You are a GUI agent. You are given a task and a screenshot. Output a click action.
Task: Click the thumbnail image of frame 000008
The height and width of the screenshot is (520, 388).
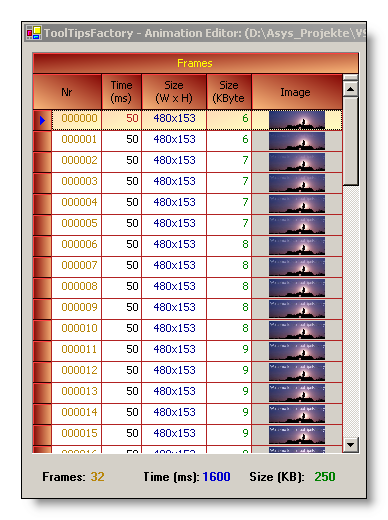[x=297, y=288]
